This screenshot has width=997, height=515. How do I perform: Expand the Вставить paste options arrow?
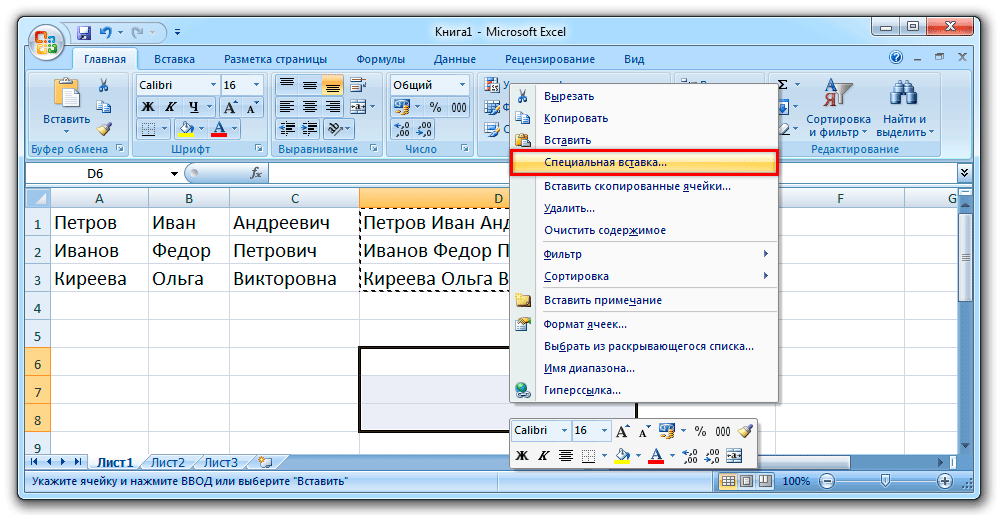pyautogui.click(x=67, y=132)
